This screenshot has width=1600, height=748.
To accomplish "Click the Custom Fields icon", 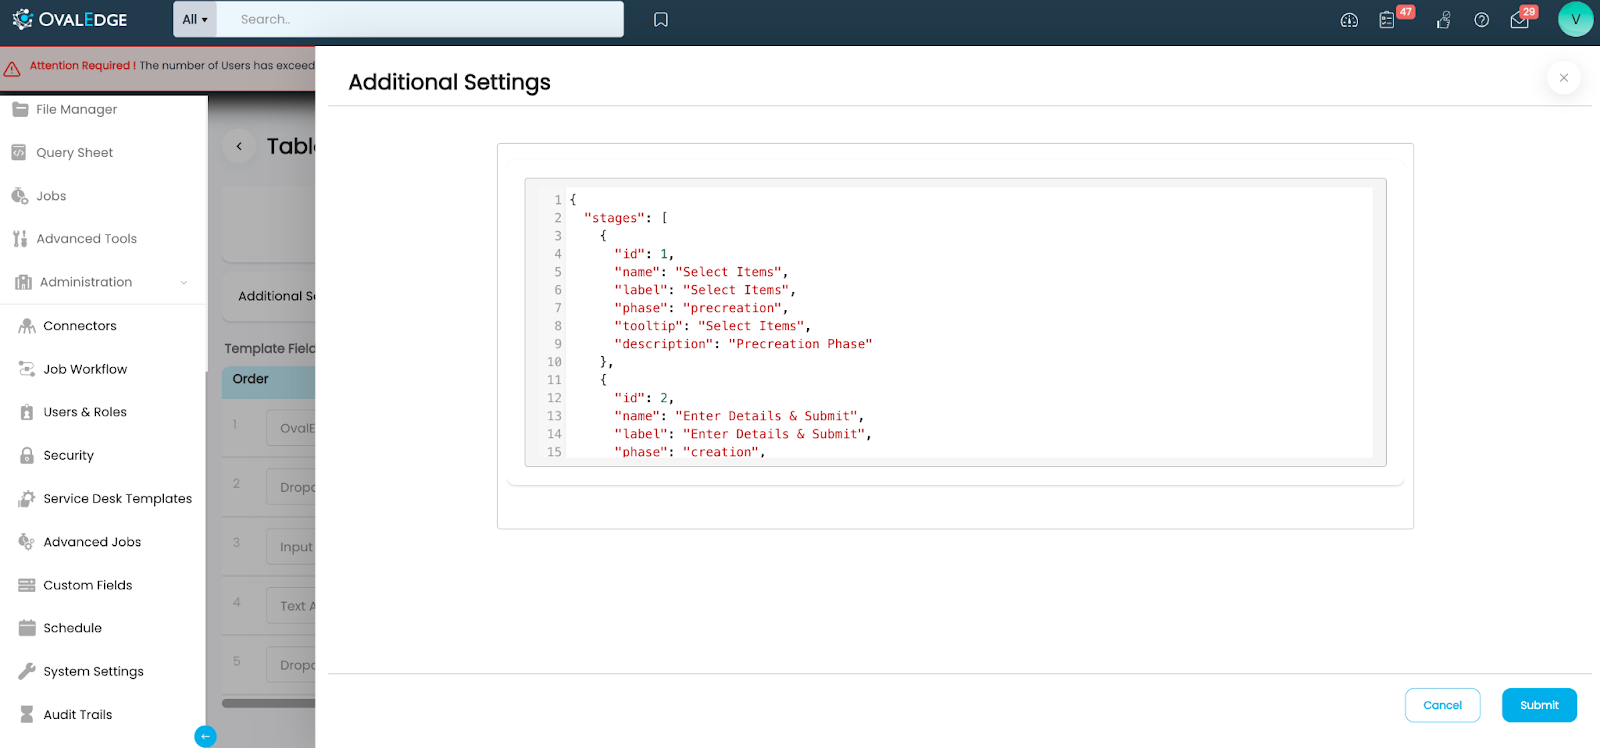I will pos(27,585).
